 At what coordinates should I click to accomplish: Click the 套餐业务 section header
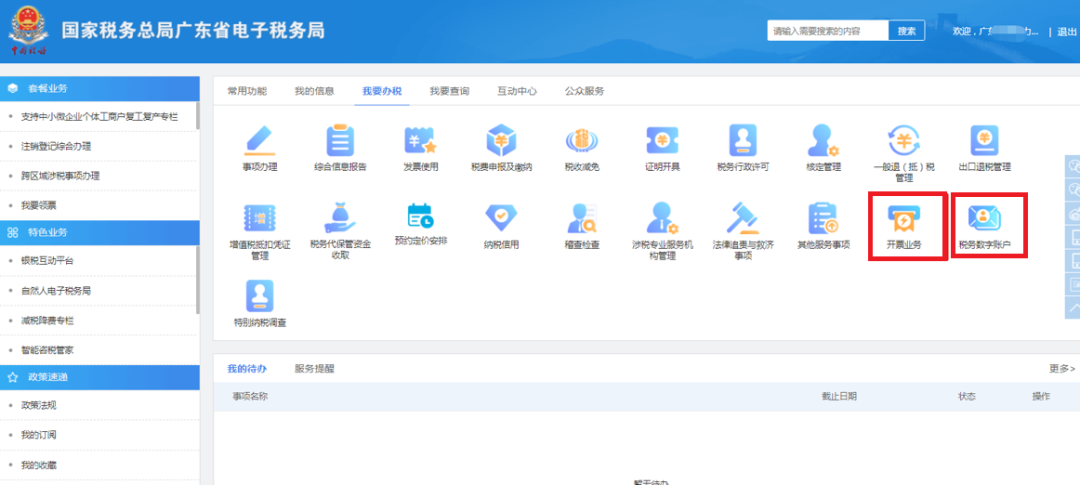pos(100,89)
